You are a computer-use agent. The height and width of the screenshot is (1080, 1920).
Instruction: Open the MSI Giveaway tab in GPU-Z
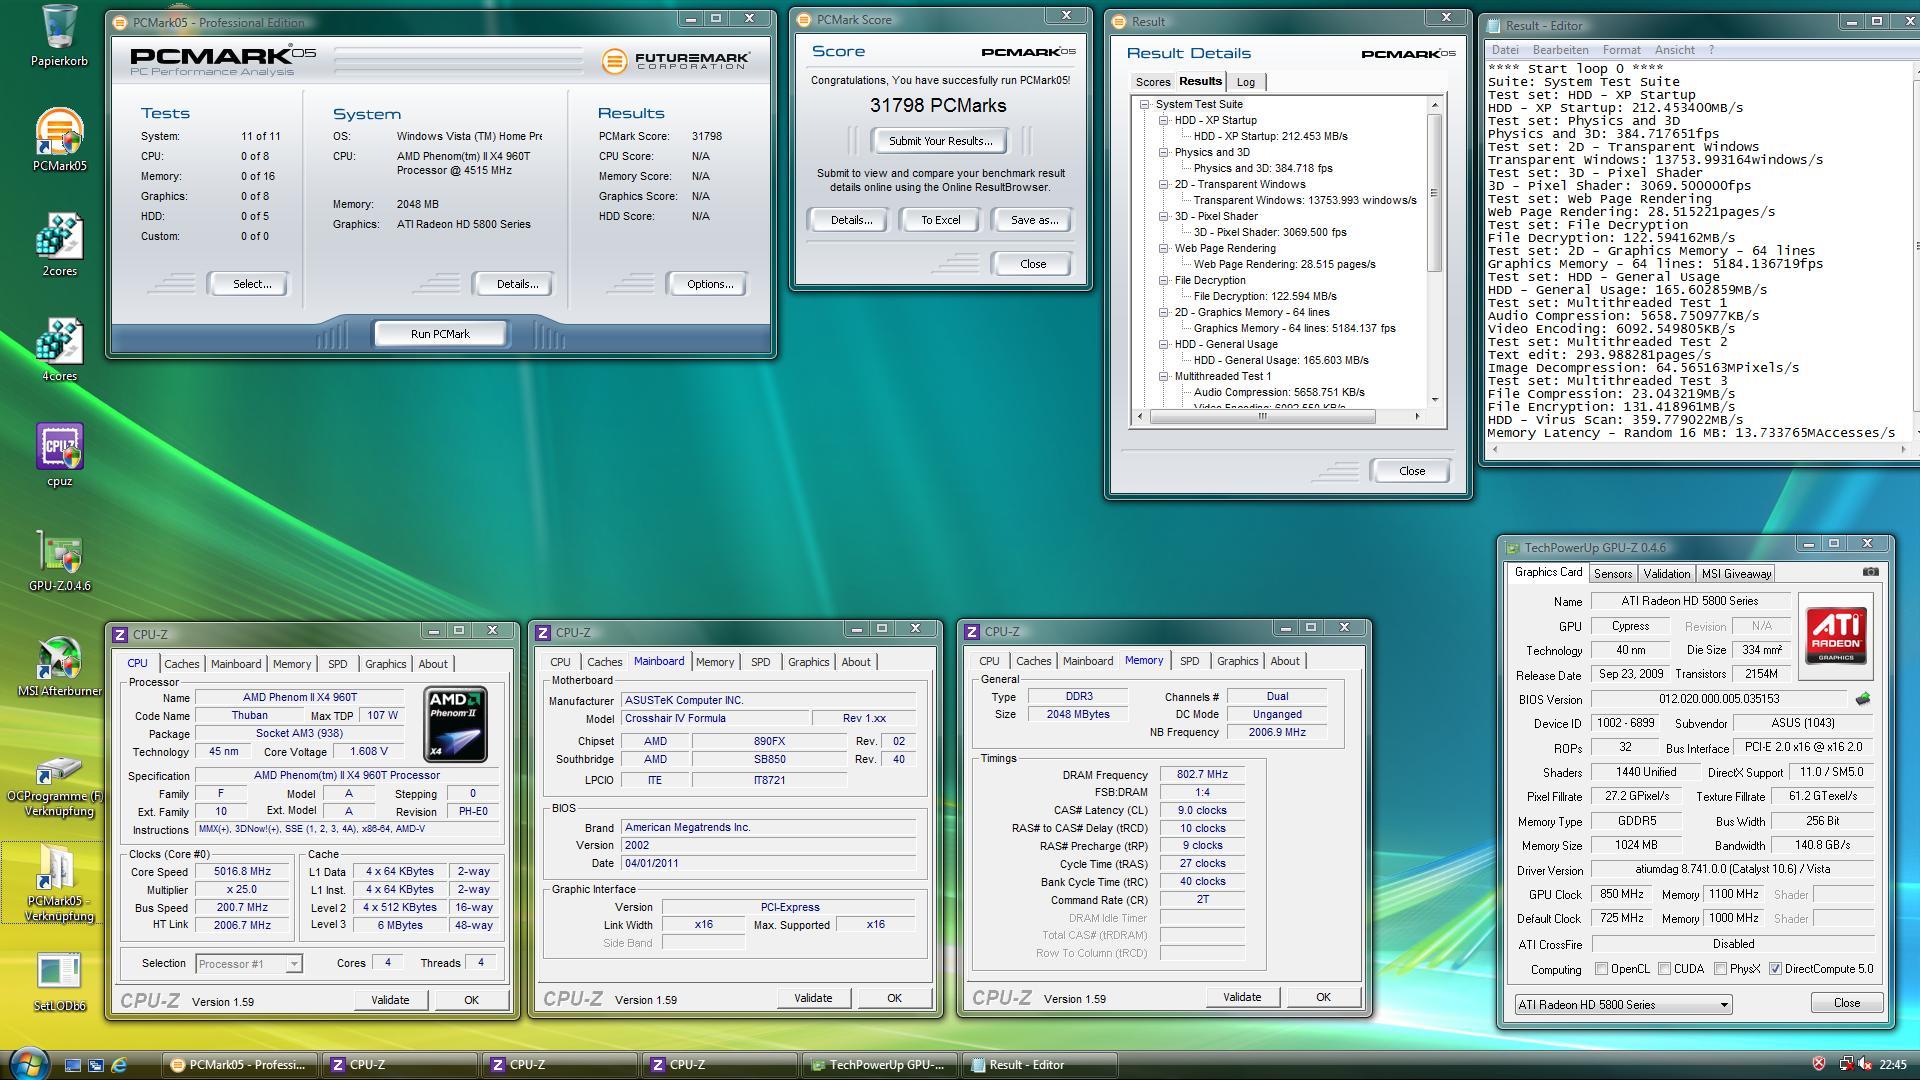click(1736, 574)
